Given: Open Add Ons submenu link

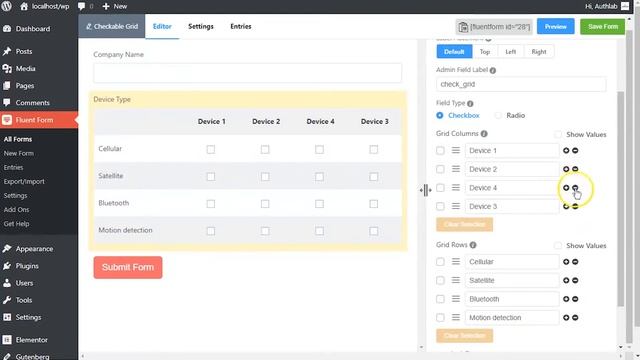Looking at the screenshot, I should 16,209.
